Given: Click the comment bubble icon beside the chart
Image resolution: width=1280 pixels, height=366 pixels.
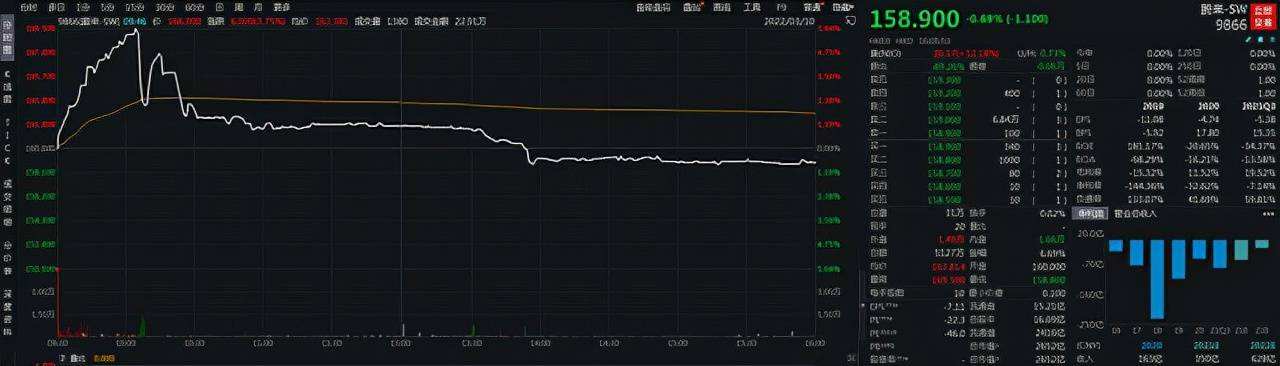Looking at the screenshot, I should coord(850,20).
